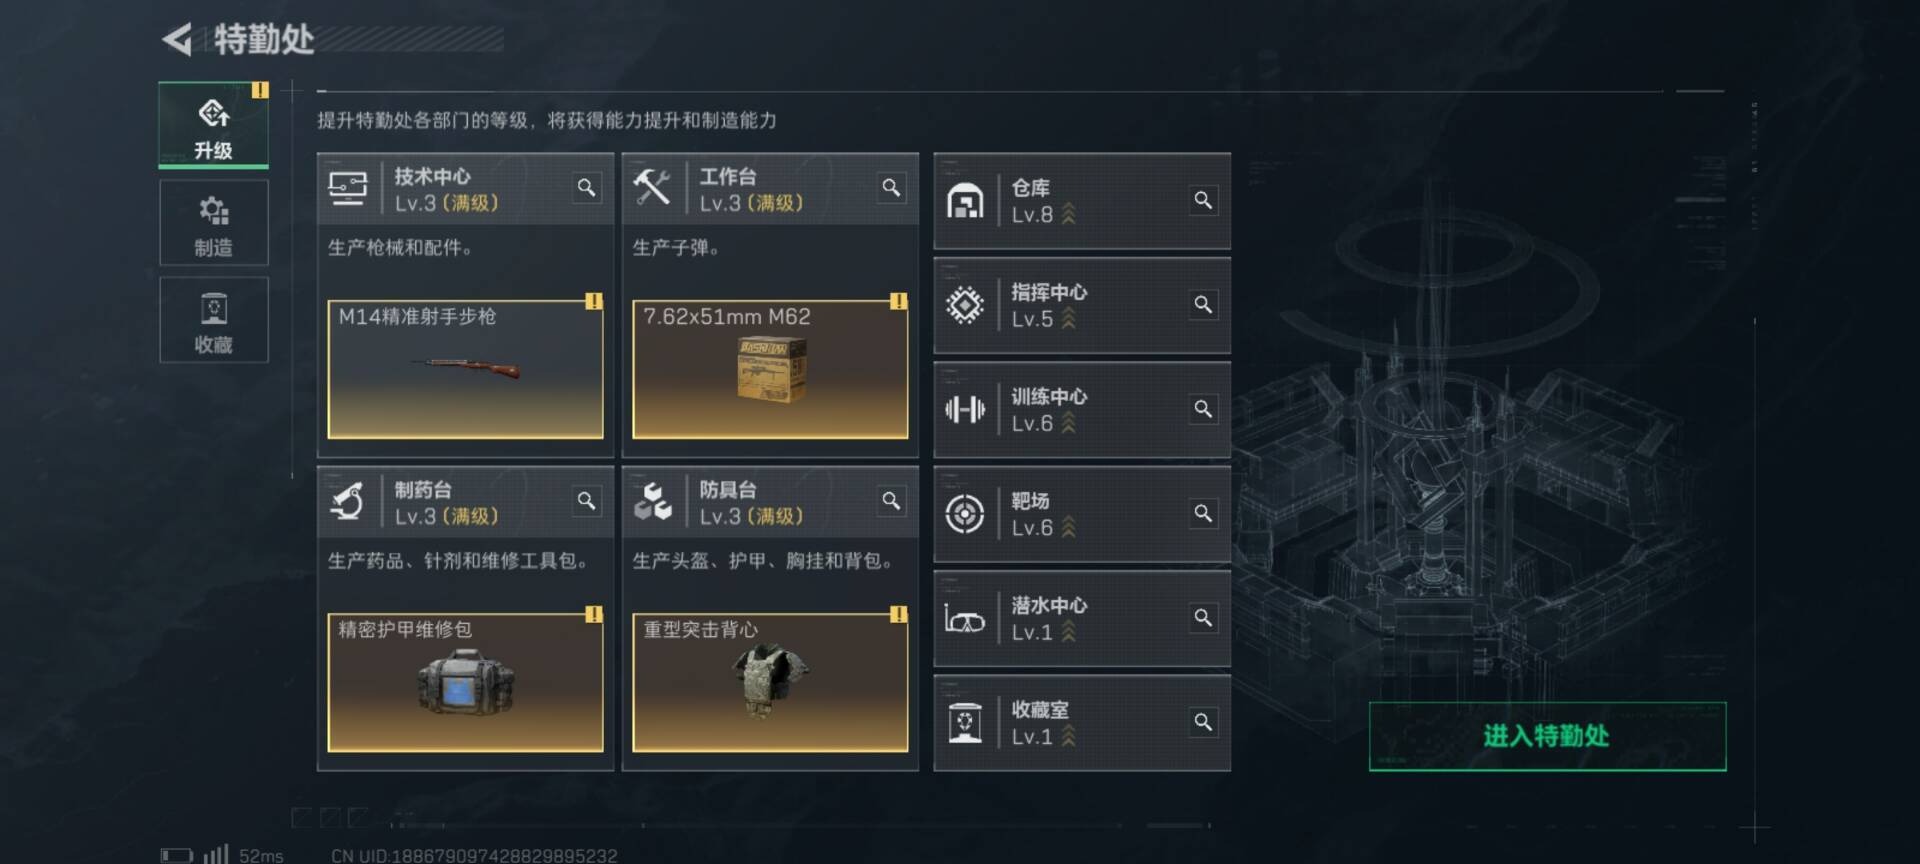The height and width of the screenshot is (864, 1920).
Task: Open the 仓库 Lv.8 upgrade row
Action: click(1082, 201)
